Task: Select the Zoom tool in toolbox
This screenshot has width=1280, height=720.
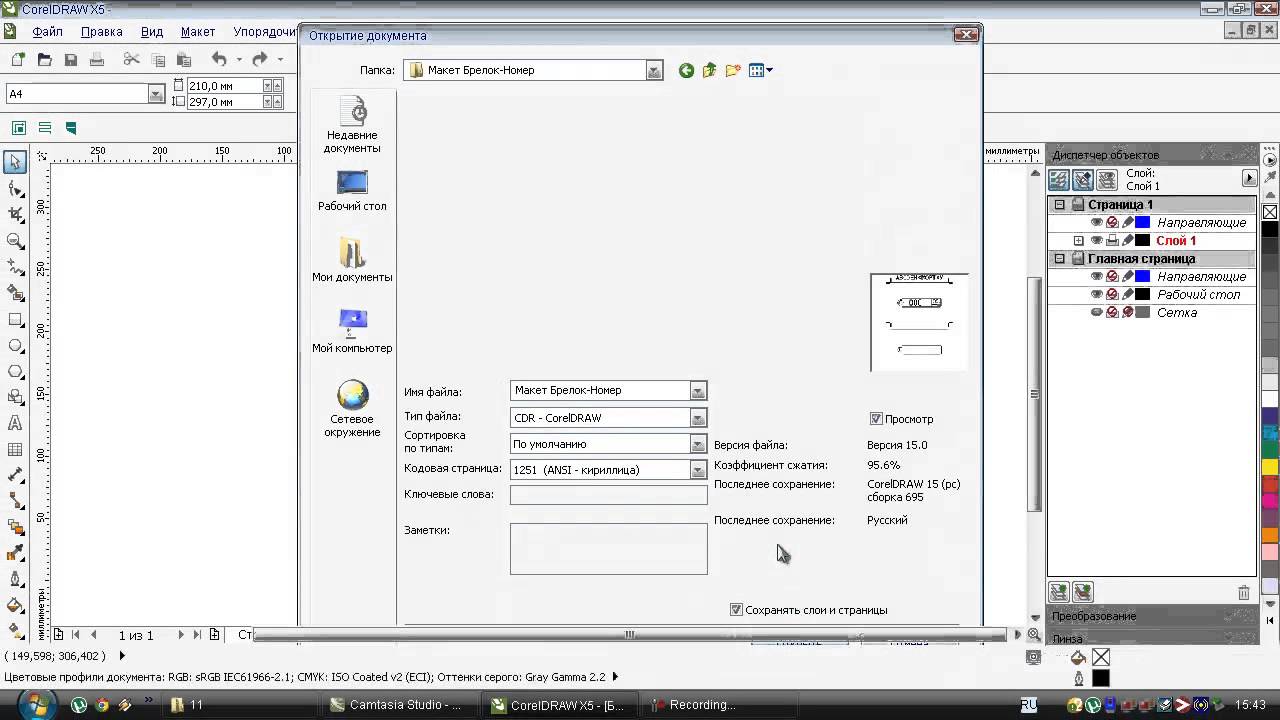Action: [15, 241]
